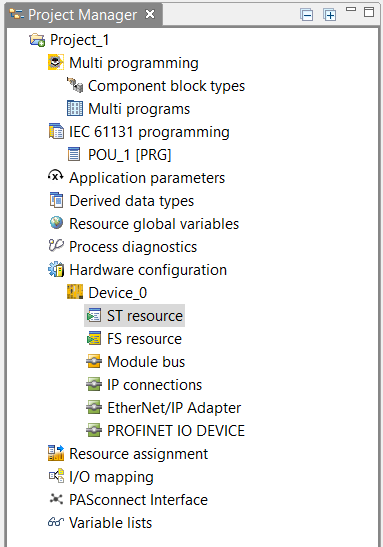Screen dimensions: 383x547
Task: Click the Variable lists glasses icon
Action: (56, 522)
